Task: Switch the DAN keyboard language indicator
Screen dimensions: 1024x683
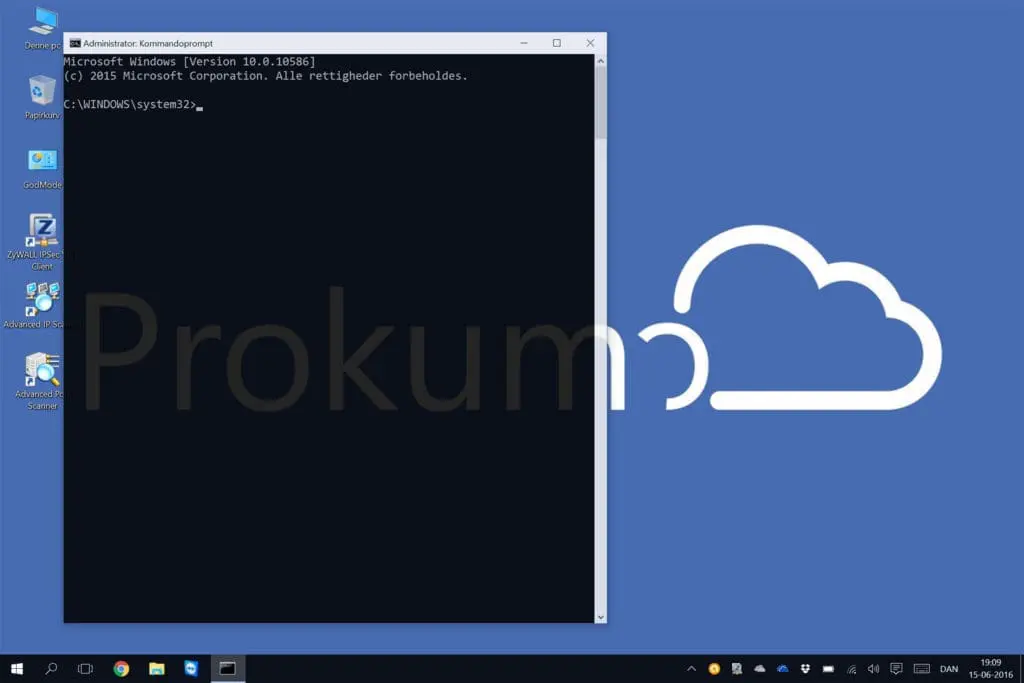Action: tap(947, 668)
